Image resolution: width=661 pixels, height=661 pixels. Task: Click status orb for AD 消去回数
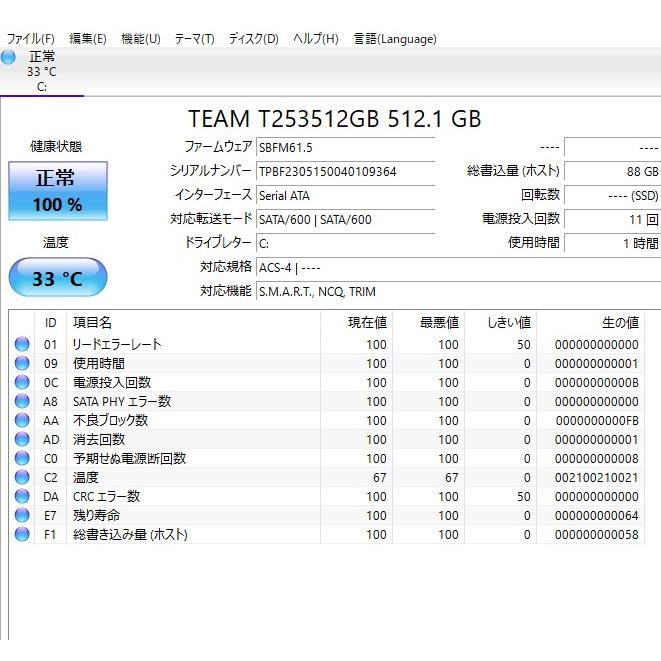[x=22, y=439]
